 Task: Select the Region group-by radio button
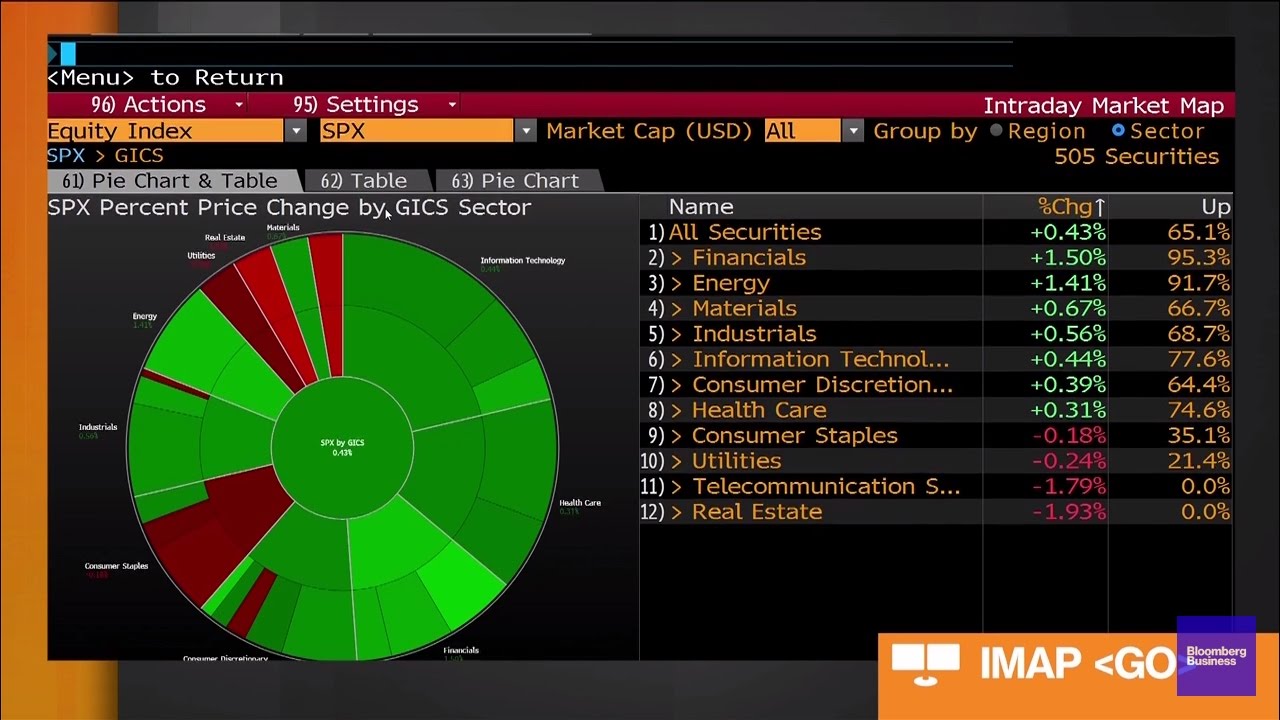[x=996, y=131]
